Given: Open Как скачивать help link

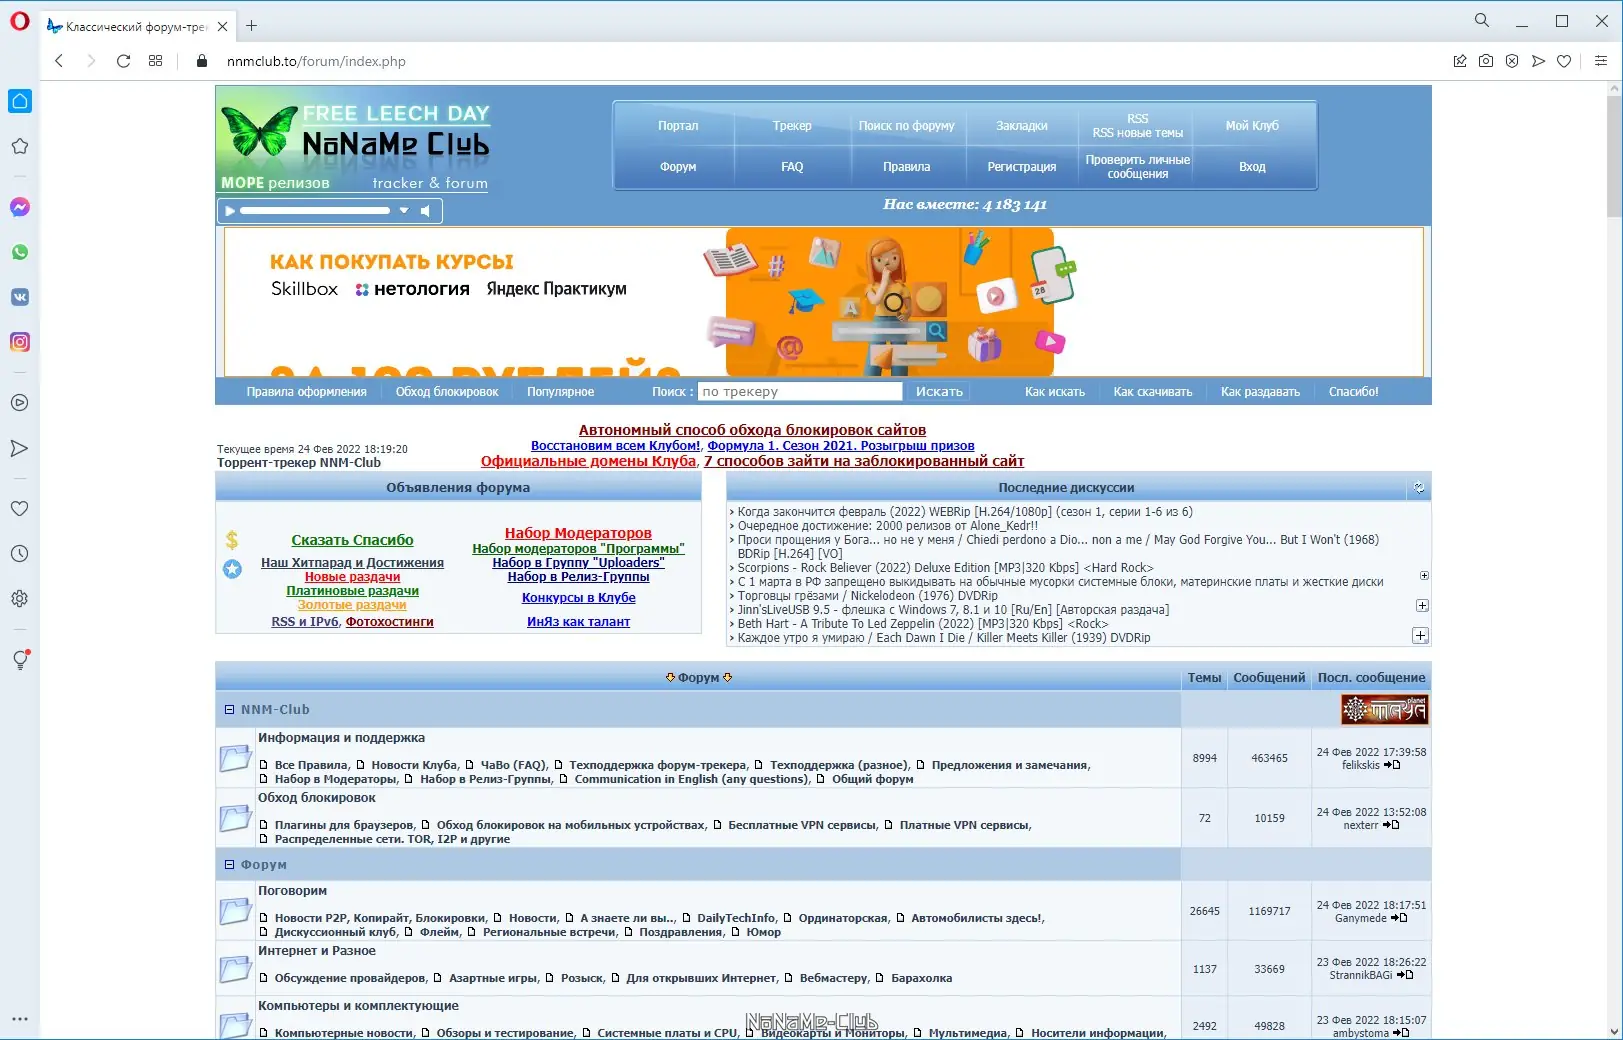Looking at the screenshot, I should tap(1153, 392).
